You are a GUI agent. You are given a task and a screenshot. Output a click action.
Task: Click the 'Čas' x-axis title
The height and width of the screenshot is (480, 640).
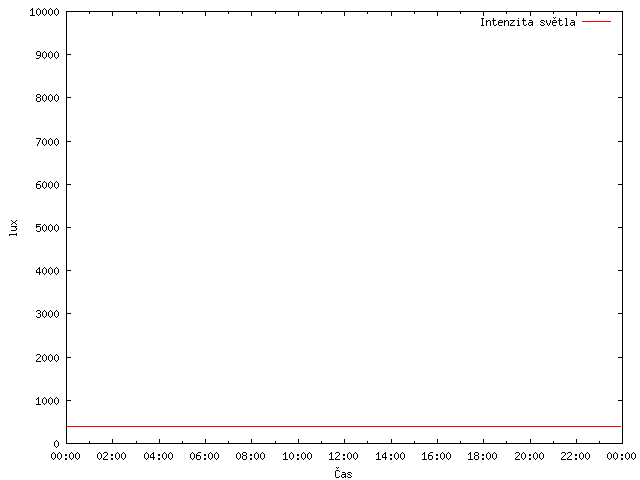click(343, 473)
